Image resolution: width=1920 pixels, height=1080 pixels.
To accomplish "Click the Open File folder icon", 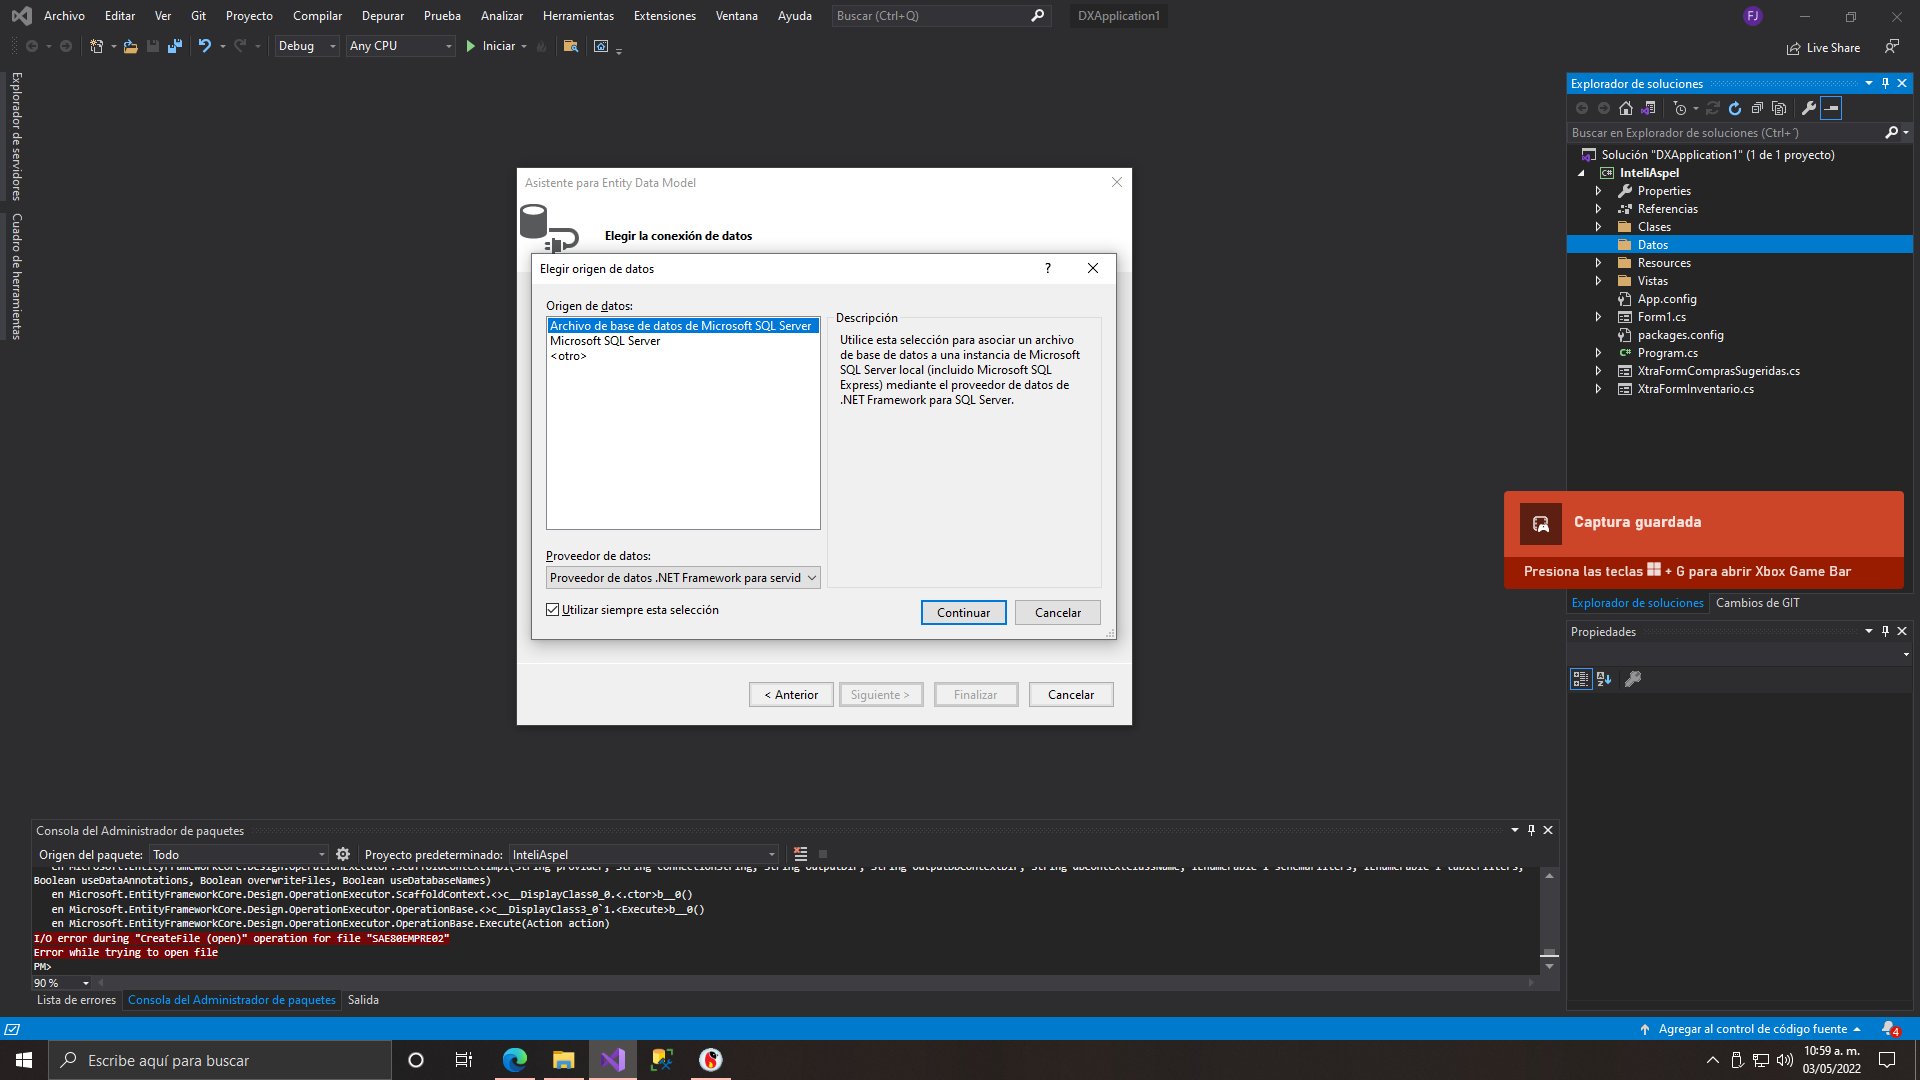I will [x=131, y=46].
